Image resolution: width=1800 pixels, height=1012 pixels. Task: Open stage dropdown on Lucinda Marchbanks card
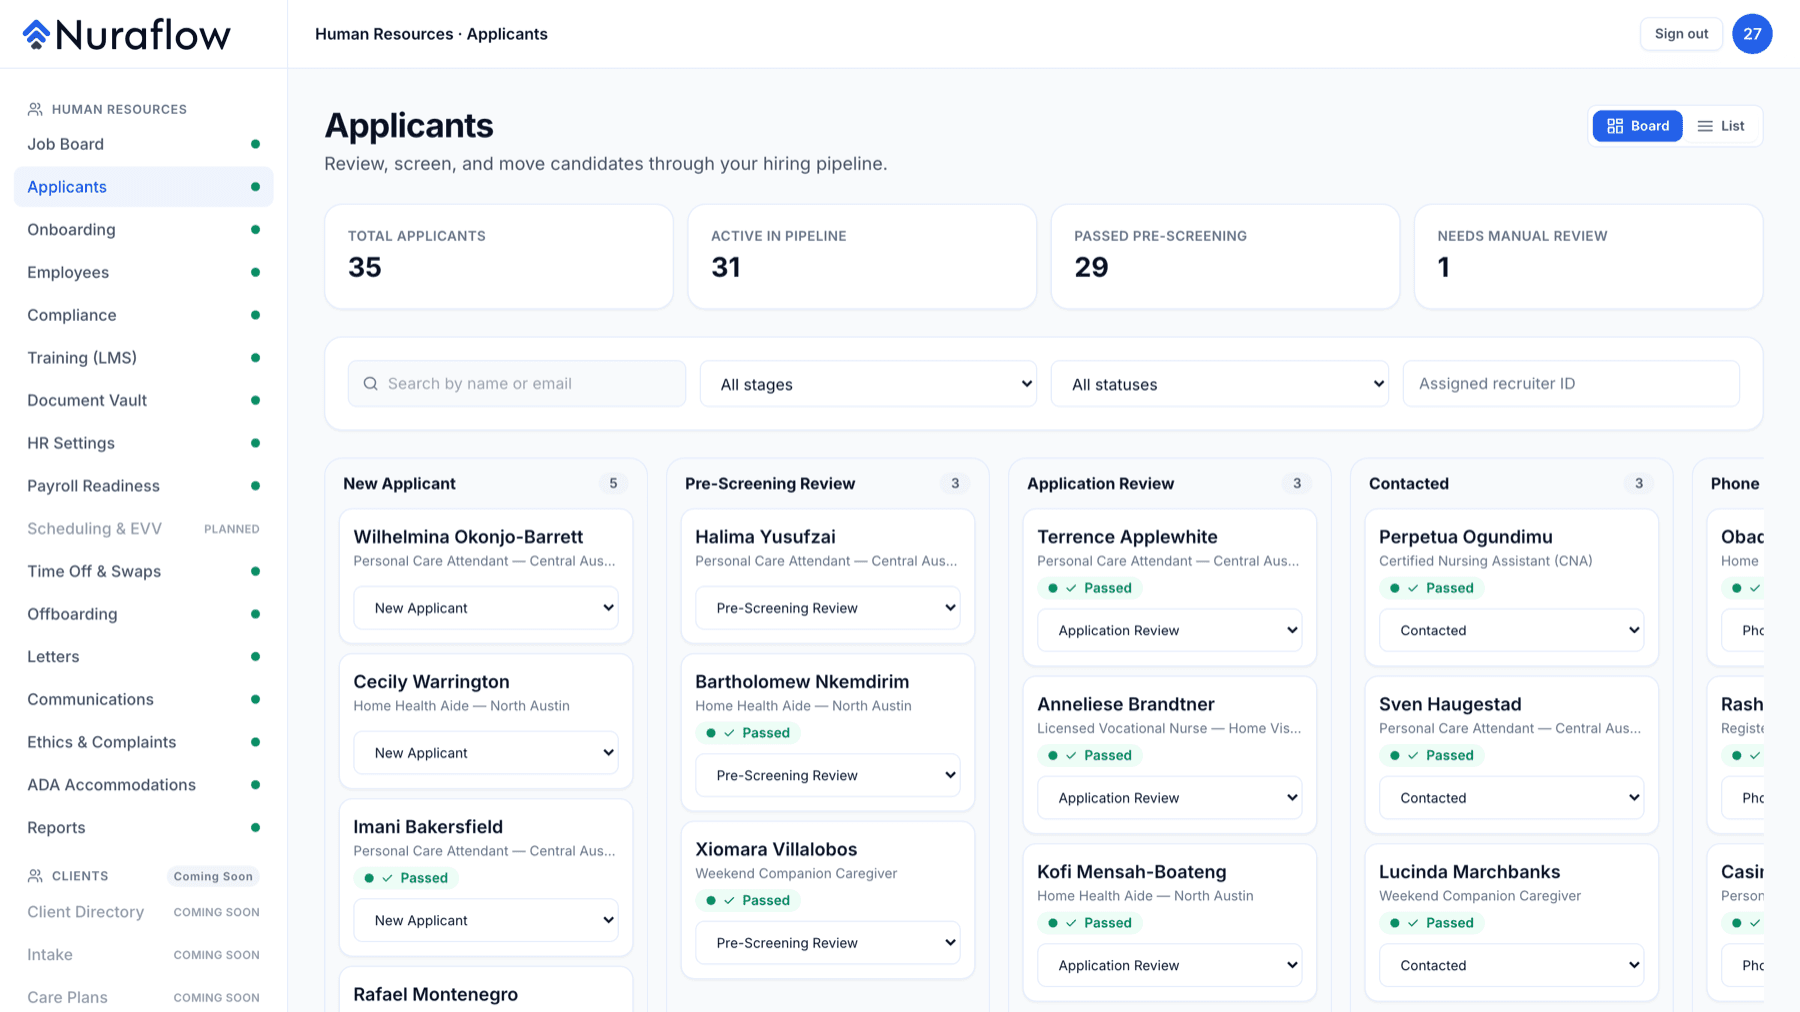(1512, 965)
